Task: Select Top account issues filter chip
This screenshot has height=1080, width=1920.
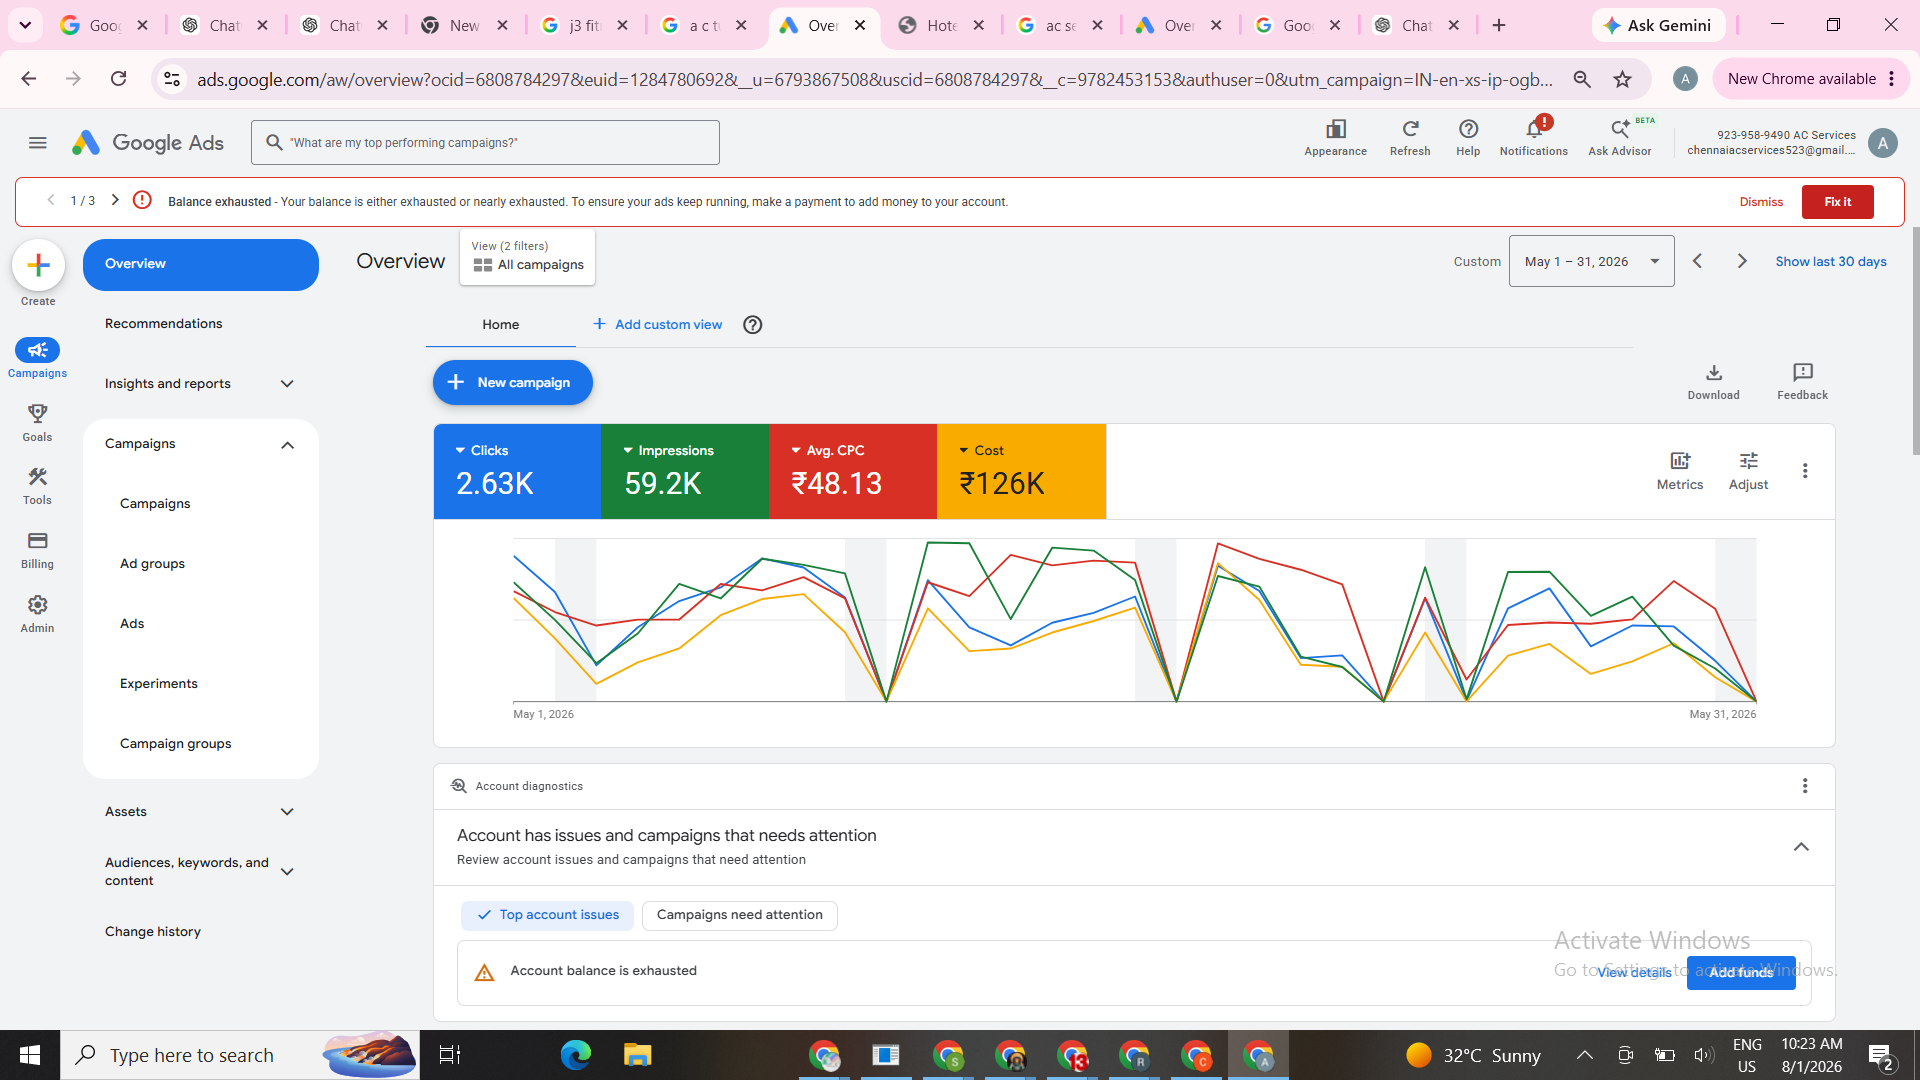Action: 547,915
